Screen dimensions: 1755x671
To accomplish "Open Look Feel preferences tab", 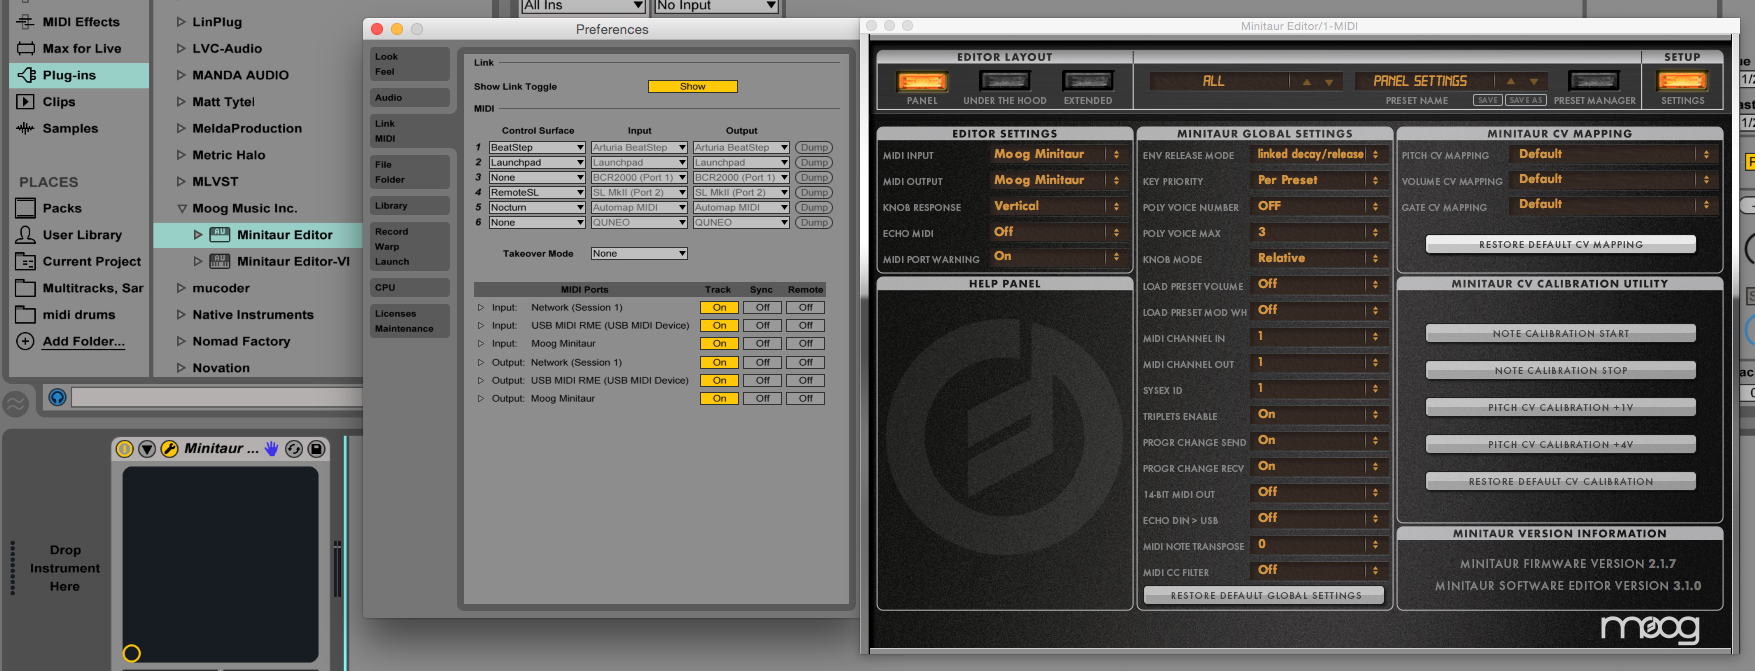I will coord(410,64).
